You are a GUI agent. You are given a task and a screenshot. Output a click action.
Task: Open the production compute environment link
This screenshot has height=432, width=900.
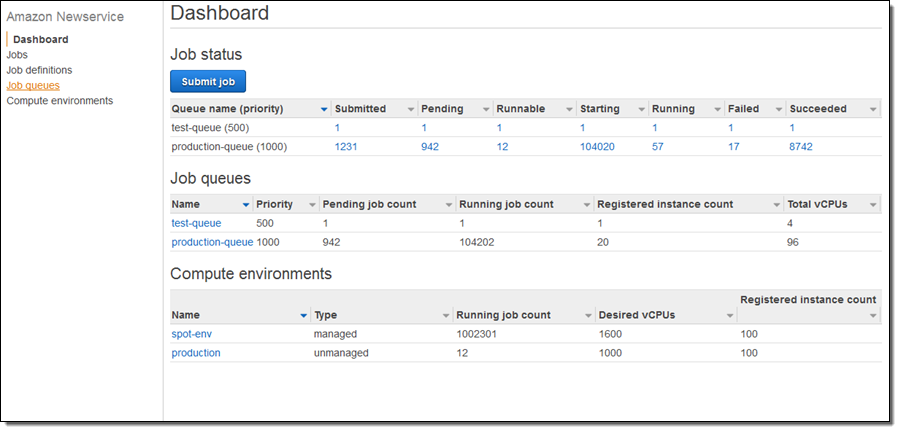coord(196,353)
